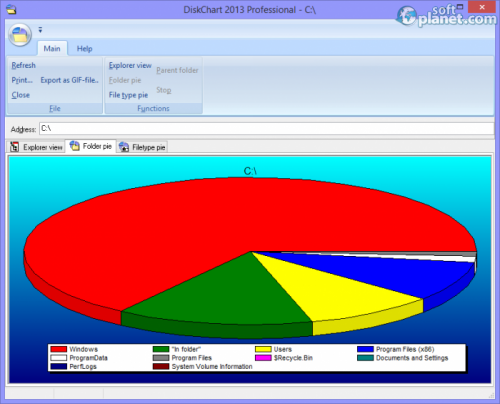Open the quick access toolbar dropdown arrow
The height and width of the screenshot is (404, 500).
[40, 30]
